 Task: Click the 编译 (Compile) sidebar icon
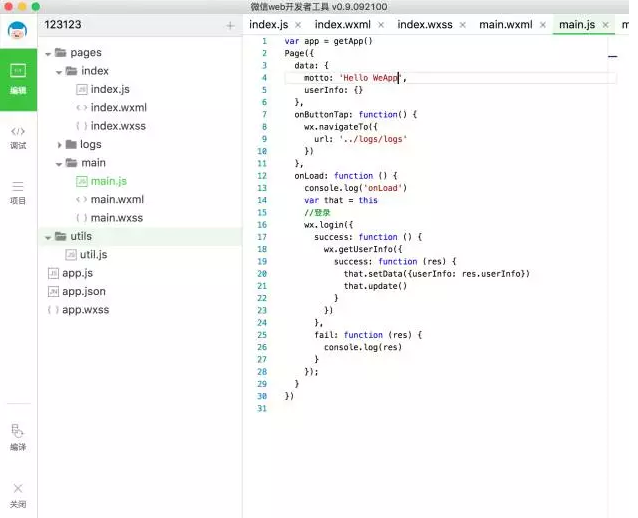(18, 437)
